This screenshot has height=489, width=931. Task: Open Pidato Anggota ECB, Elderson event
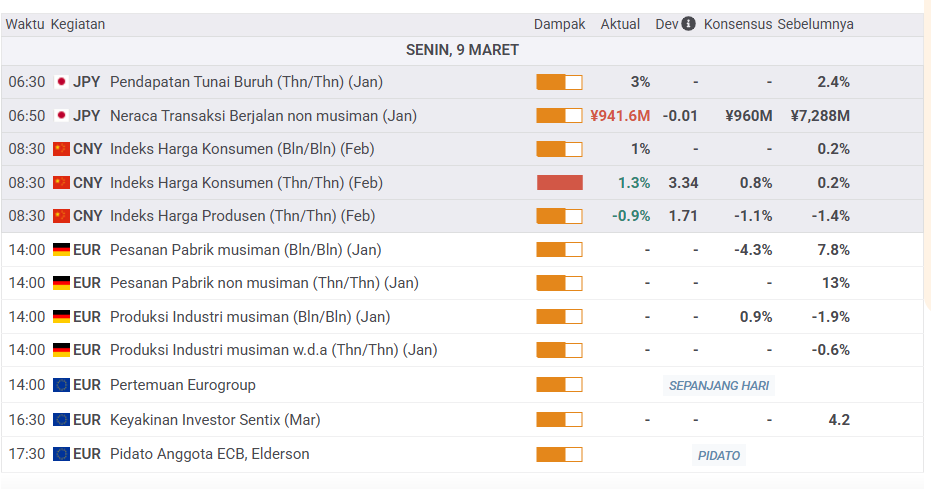pos(209,454)
